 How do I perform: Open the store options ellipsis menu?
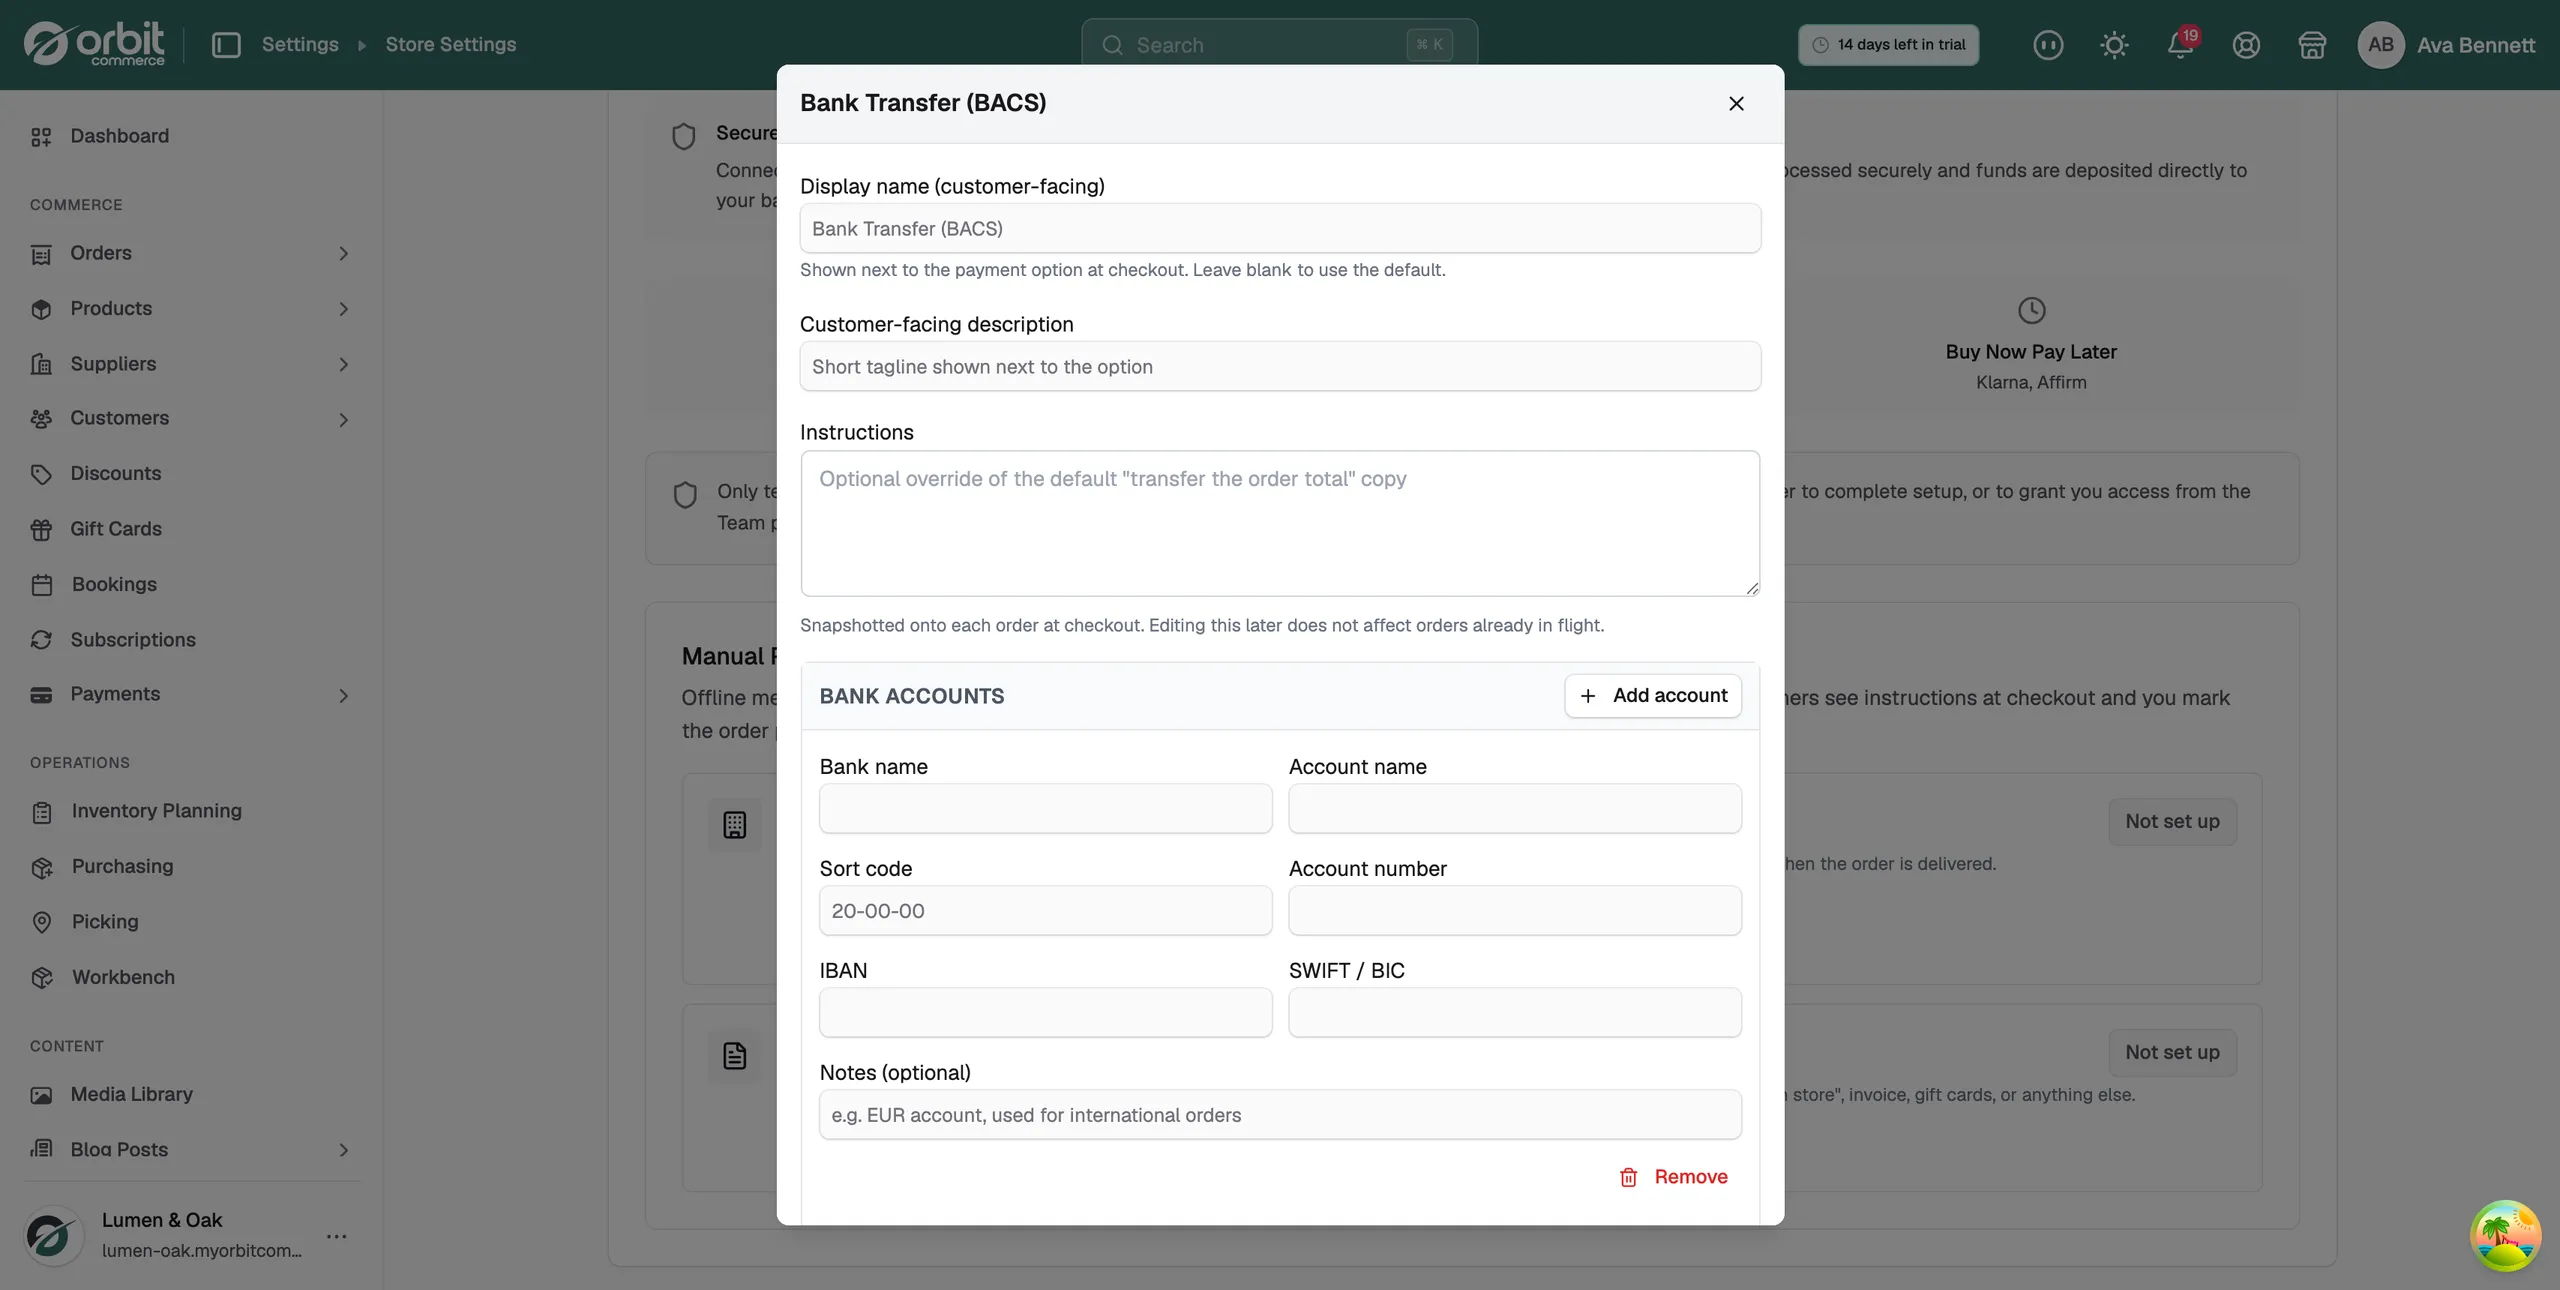tap(337, 1236)
